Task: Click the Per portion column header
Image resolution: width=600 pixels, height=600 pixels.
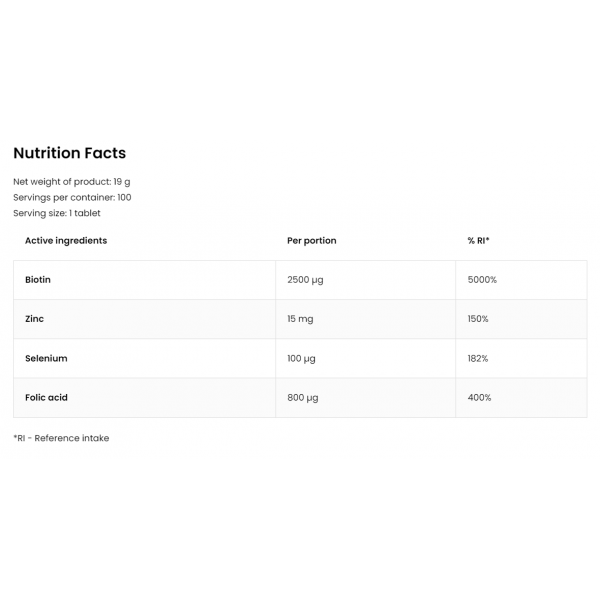Action: click(311, 241)
